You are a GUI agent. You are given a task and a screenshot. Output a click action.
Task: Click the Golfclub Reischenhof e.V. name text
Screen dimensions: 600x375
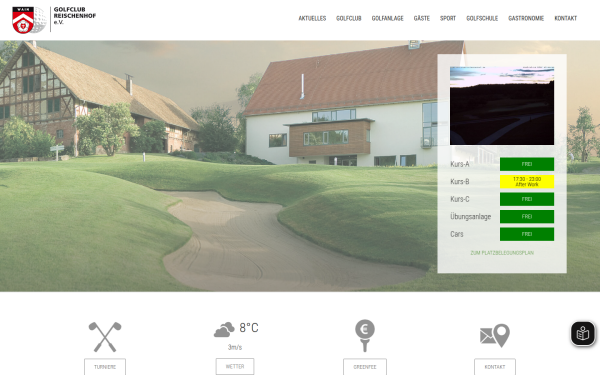tap(75, 16)
